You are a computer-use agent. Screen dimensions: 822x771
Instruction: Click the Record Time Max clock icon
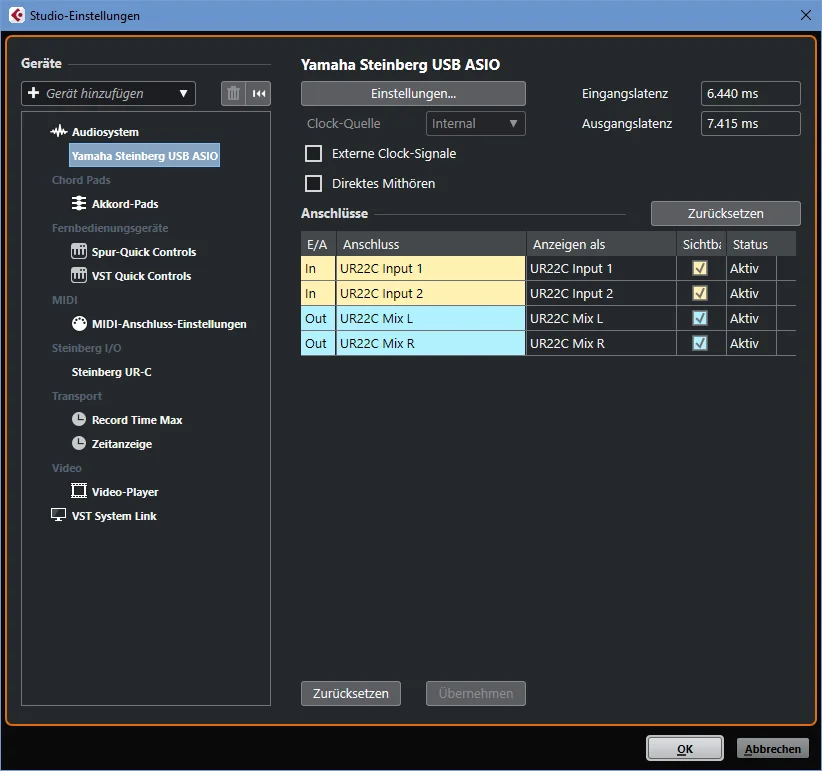point(79,419)
